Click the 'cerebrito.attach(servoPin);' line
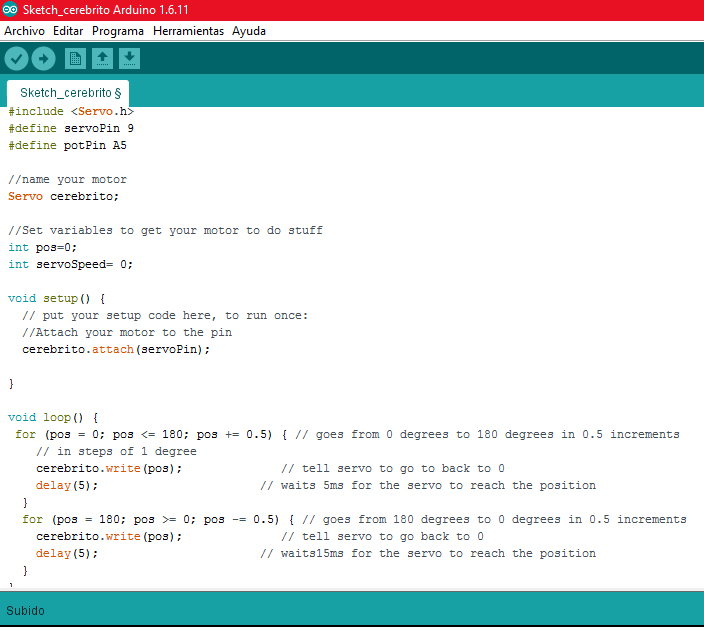 pyautogui.click(x=116, y=349)
